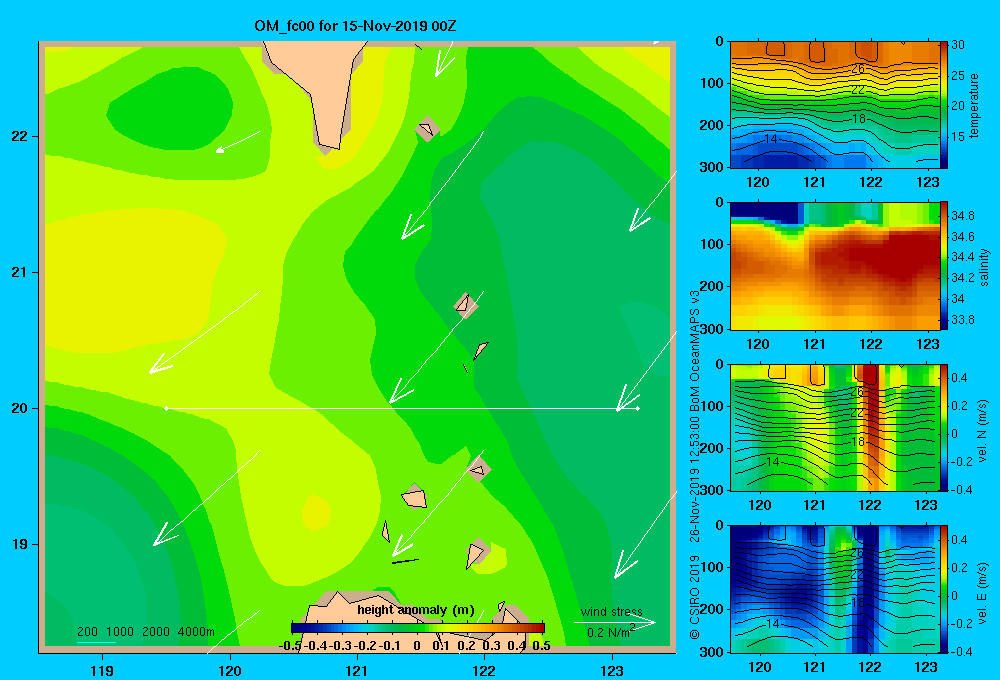
Task: Click the 'wind stress' legend label
Action: (612, 612)
